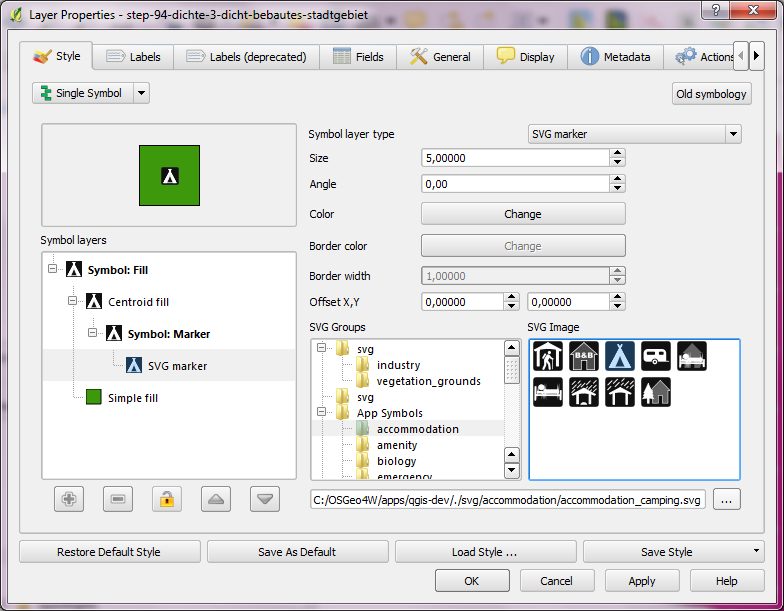This screenshot has height=611, width=784.
Task: Click Change button for marker Color
Action: 522,214
